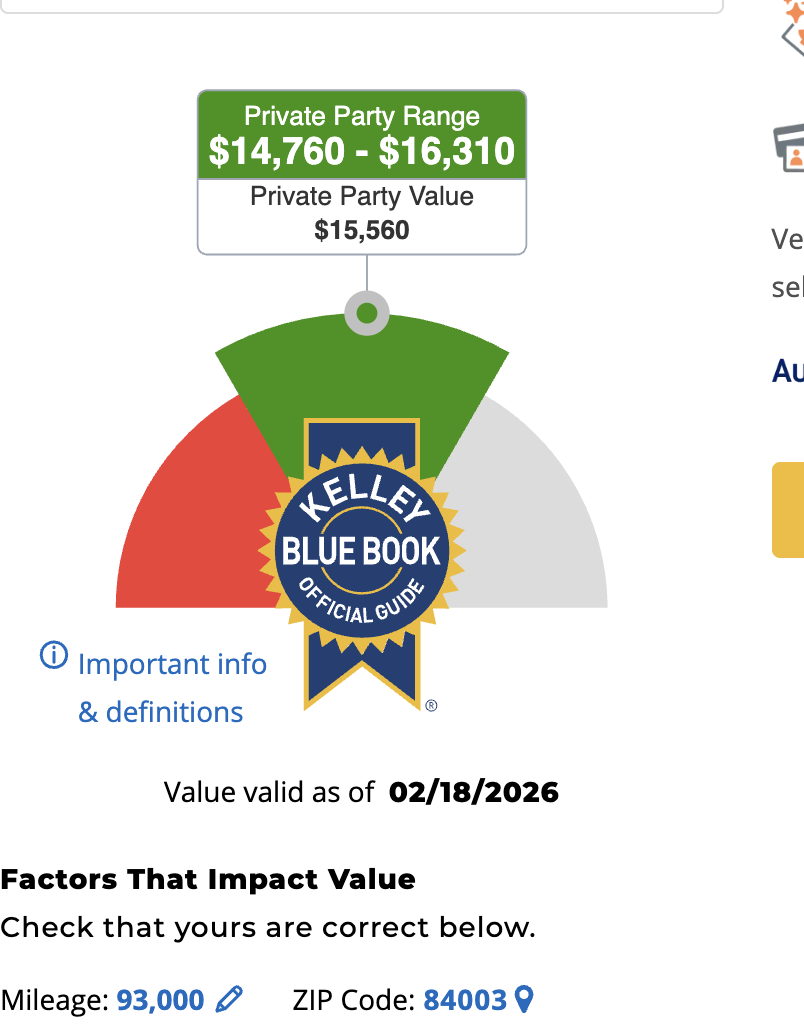
Task: Click the registered trademark symbol by the badge
Action: [x=431, y=705]
